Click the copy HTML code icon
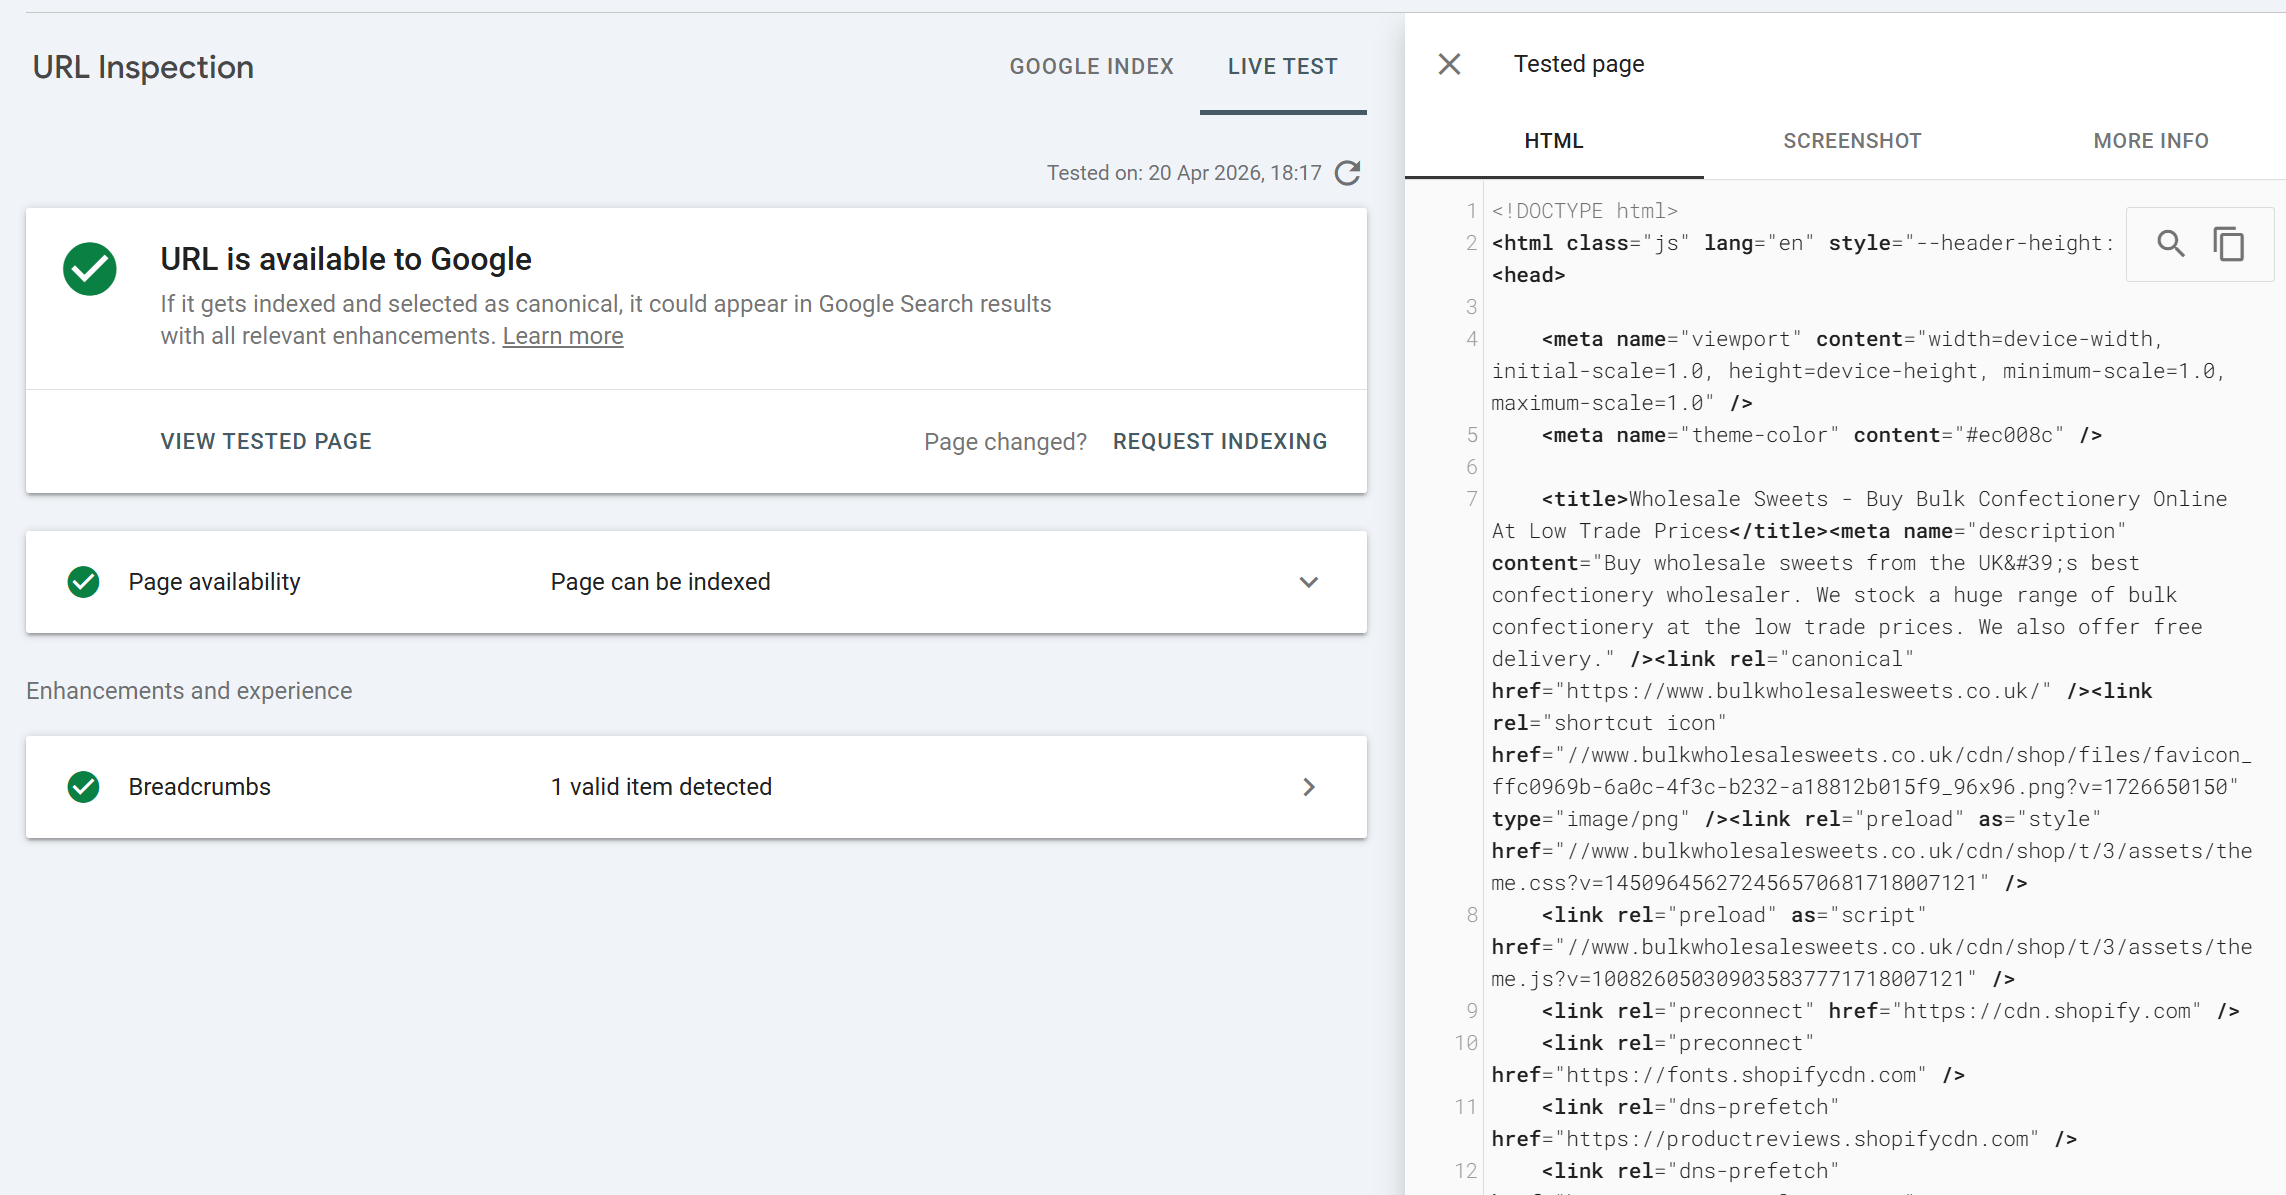Viewport: 2286px width, 1195px height. pos(2228,244)
